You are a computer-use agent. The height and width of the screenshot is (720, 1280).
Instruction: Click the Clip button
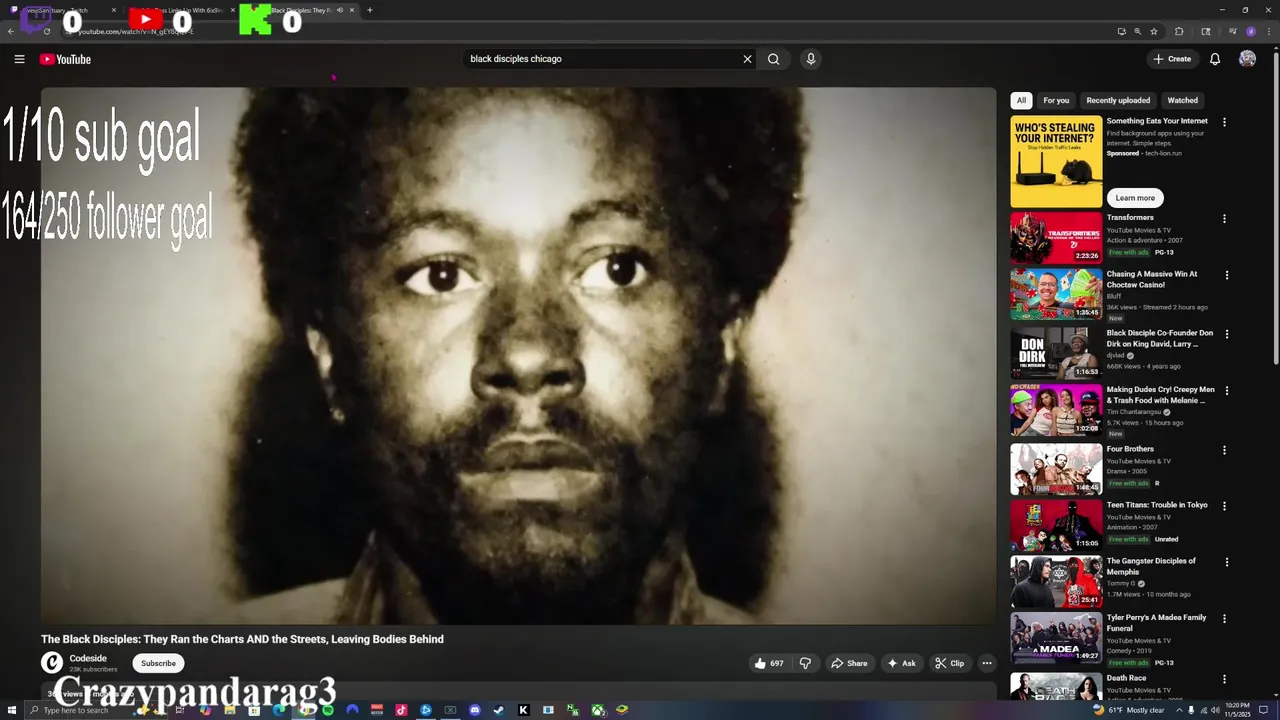tap(950, 663)
